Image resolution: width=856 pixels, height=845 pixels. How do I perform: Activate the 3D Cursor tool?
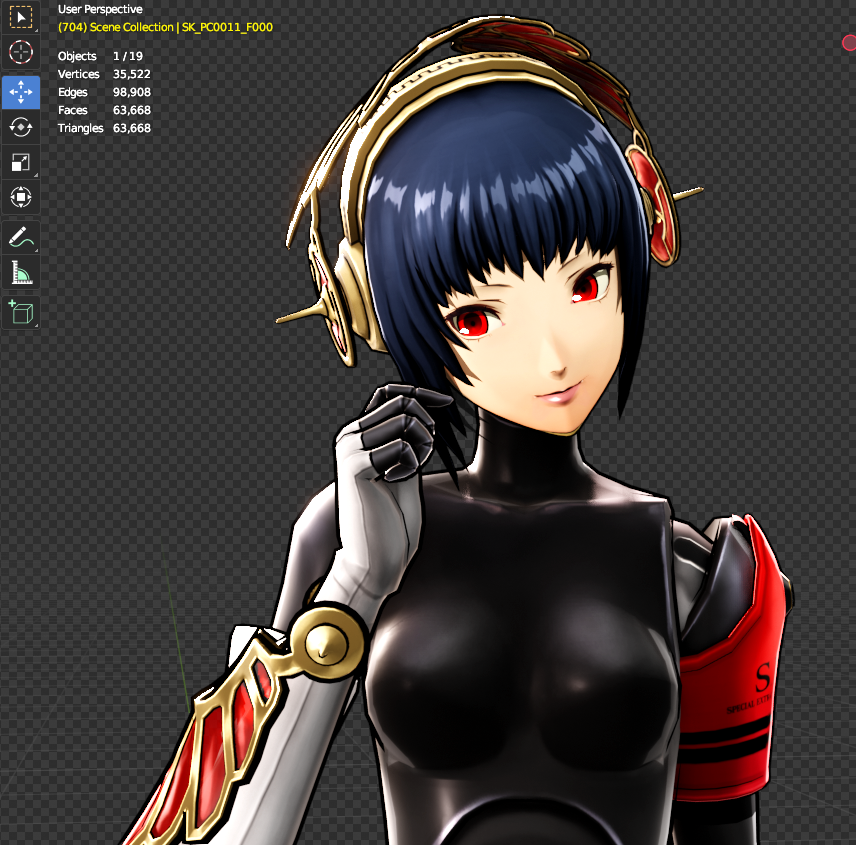[21, 52]
